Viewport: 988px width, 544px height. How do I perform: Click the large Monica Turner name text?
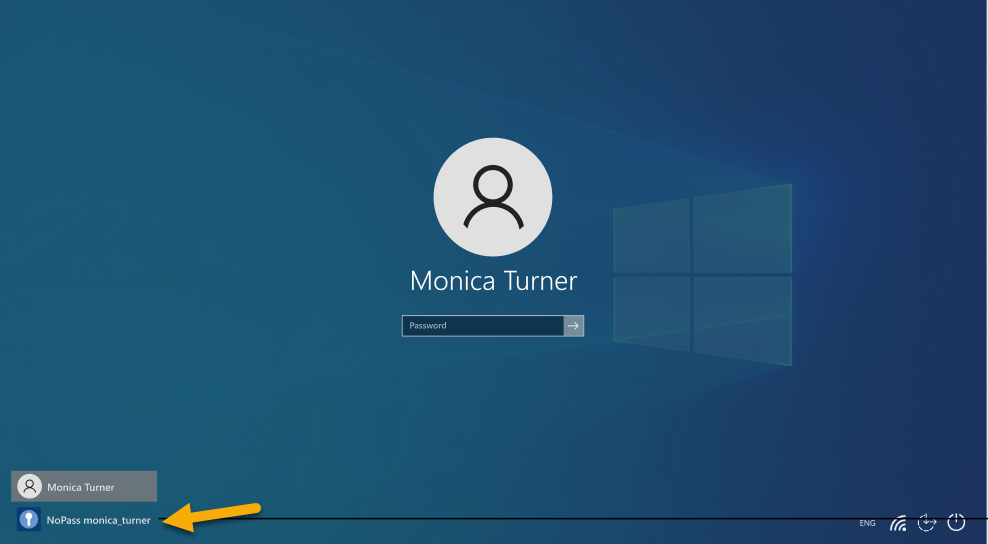click(x=493, y=281)
